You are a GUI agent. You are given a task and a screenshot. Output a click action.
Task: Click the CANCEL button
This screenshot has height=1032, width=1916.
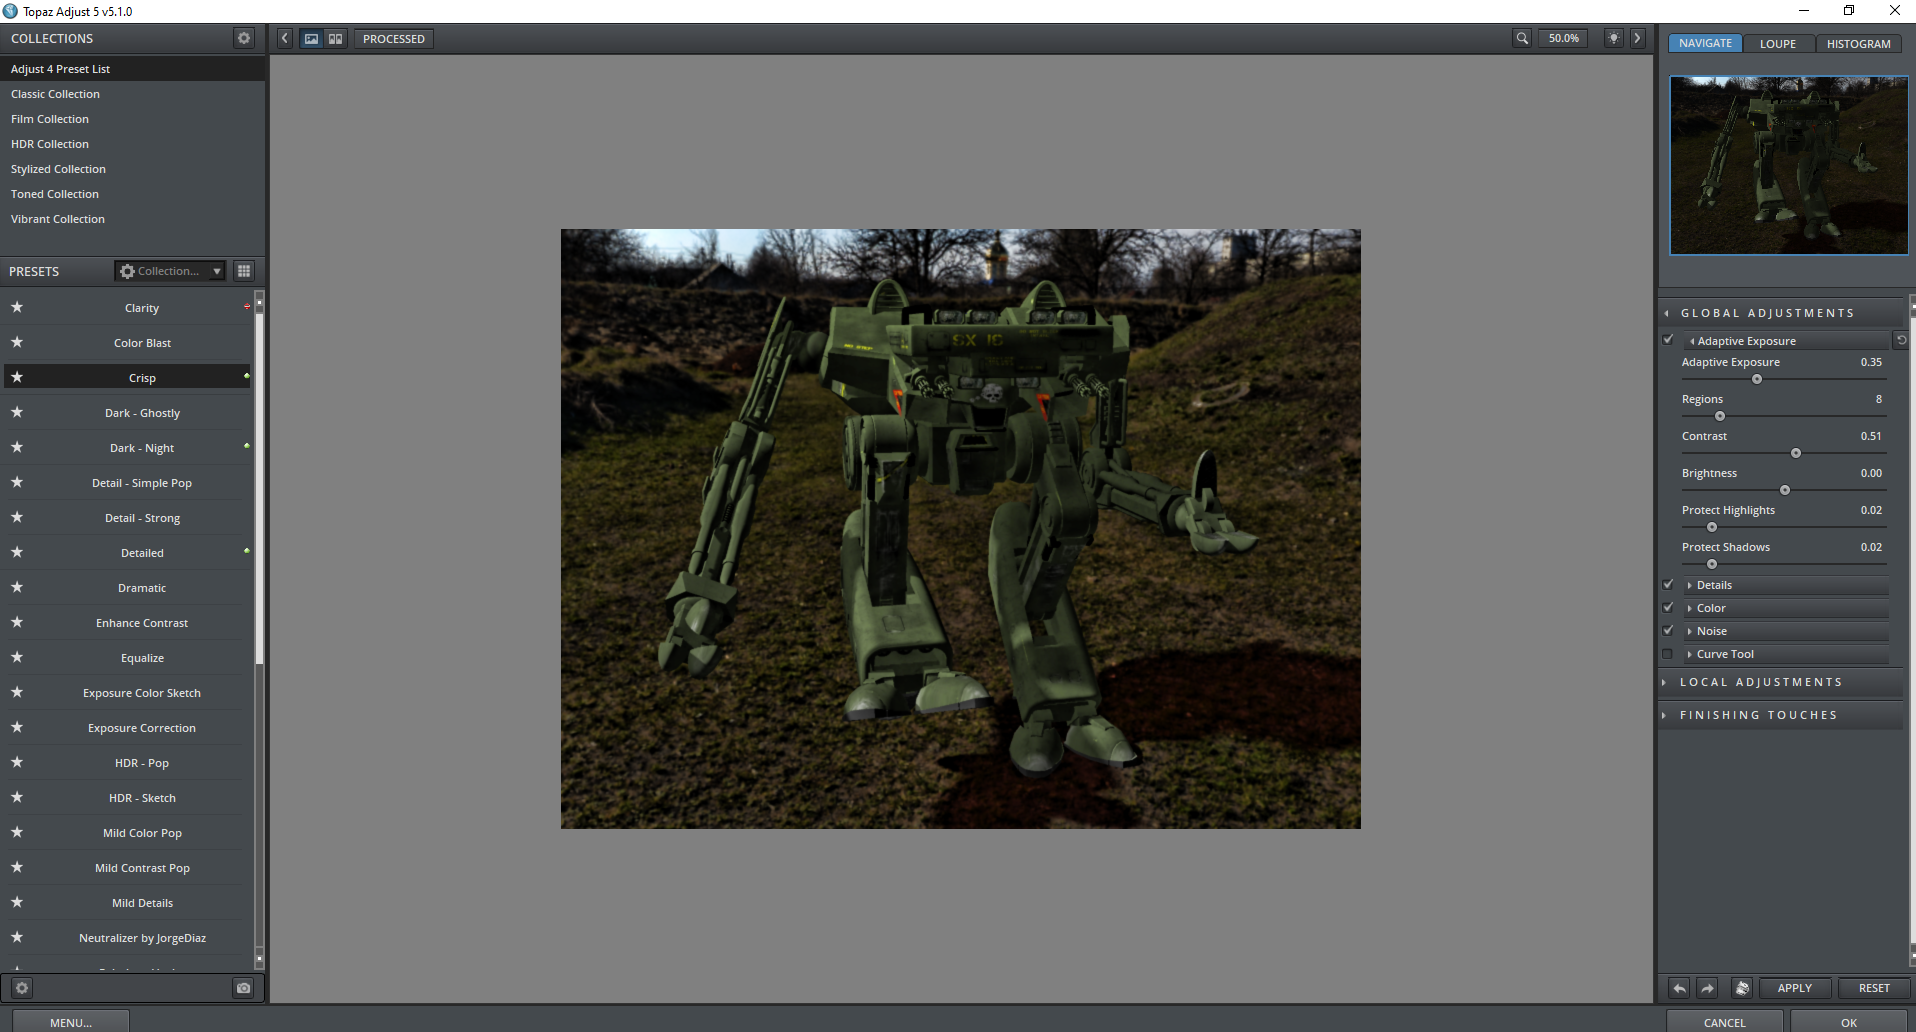pyautogui.click(x=1725, y=1022)
